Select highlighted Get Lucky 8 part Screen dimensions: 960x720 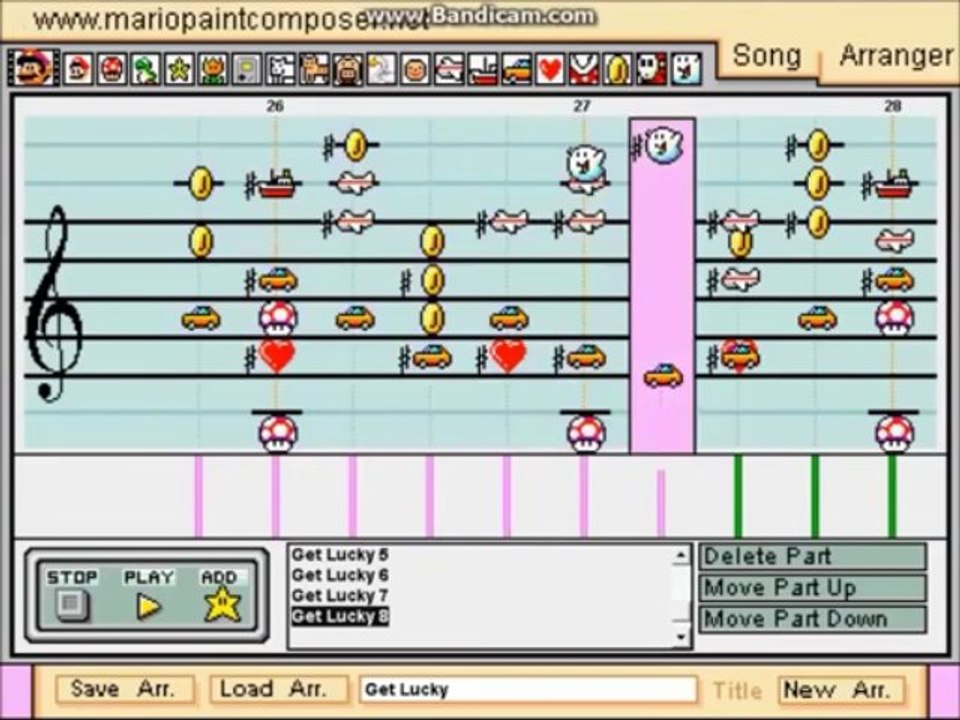coord(340,616)
